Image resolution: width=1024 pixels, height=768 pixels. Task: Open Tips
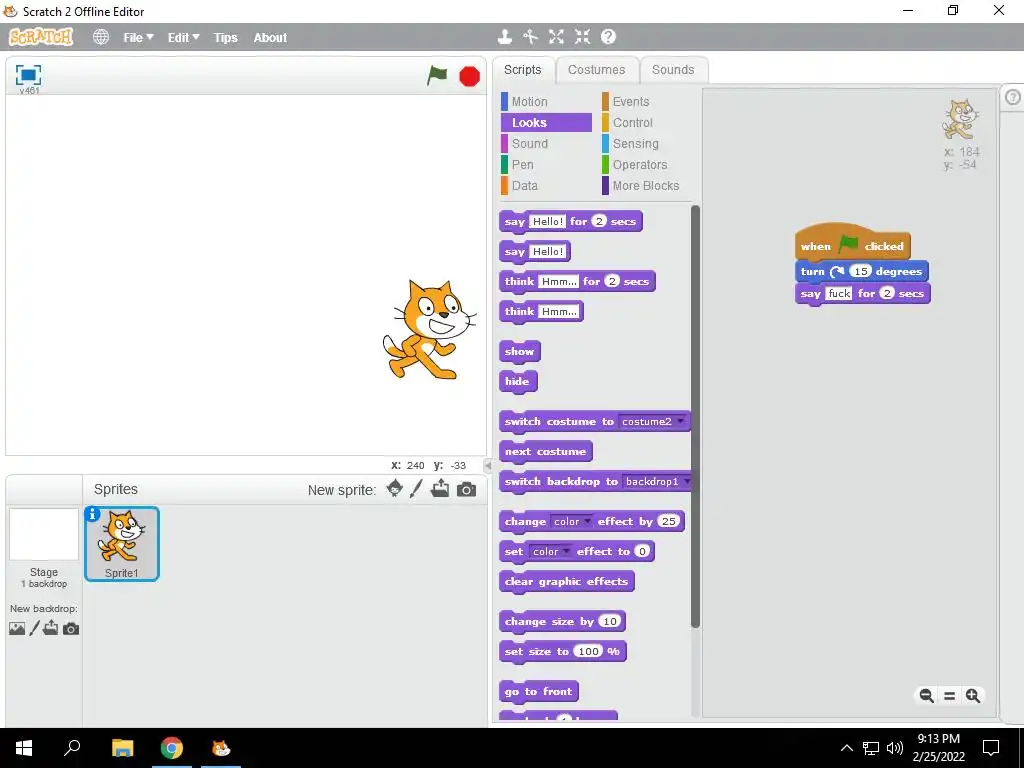[225, 38]
